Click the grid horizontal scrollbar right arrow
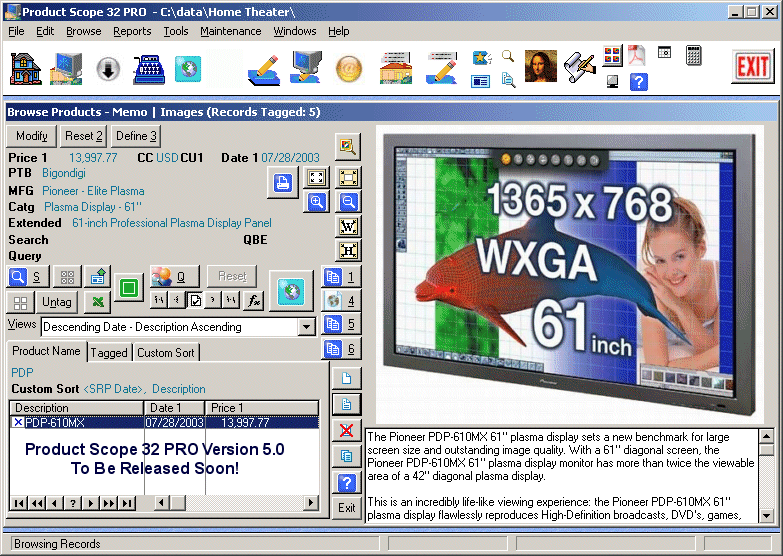 [311, 503]
